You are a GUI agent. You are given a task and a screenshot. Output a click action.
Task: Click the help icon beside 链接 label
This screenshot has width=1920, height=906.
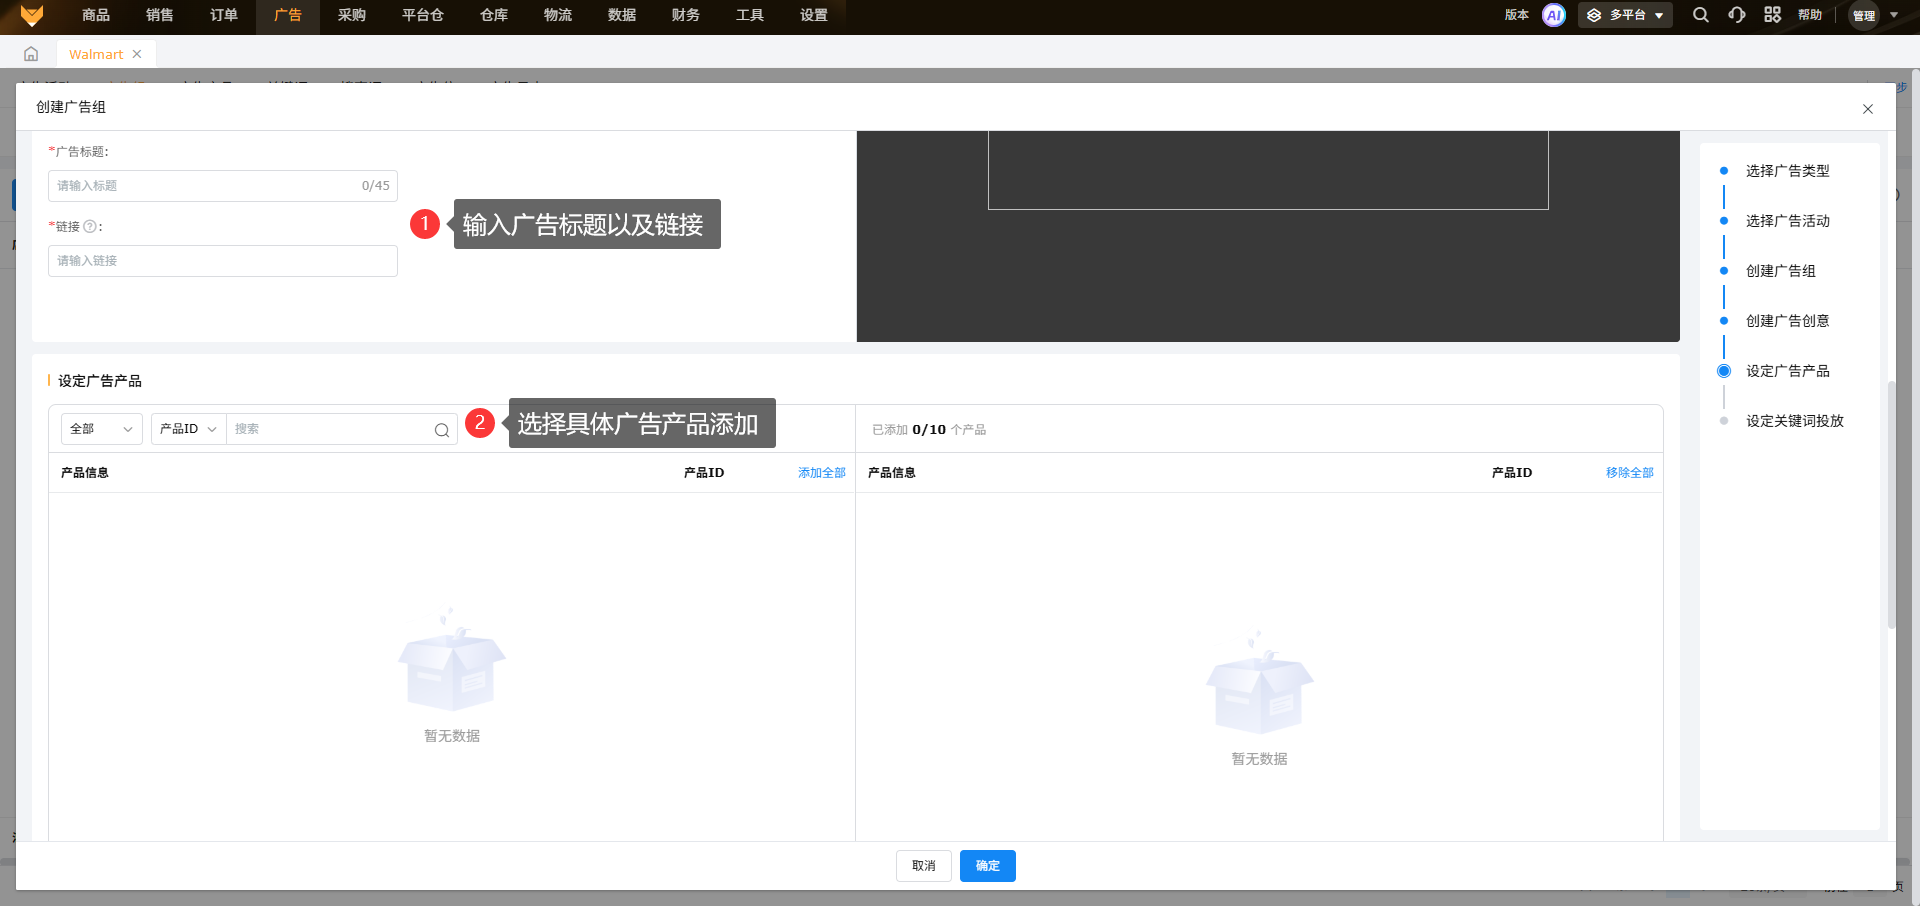90,227
